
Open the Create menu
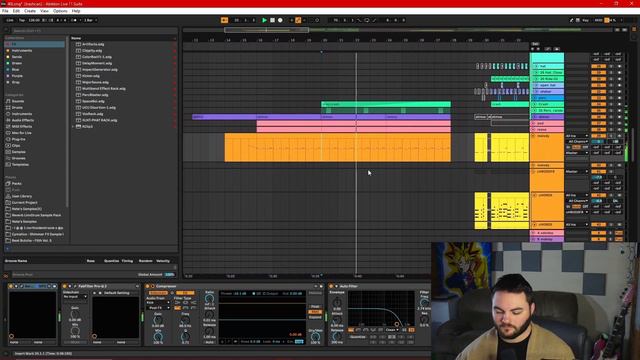pos(30,11)
